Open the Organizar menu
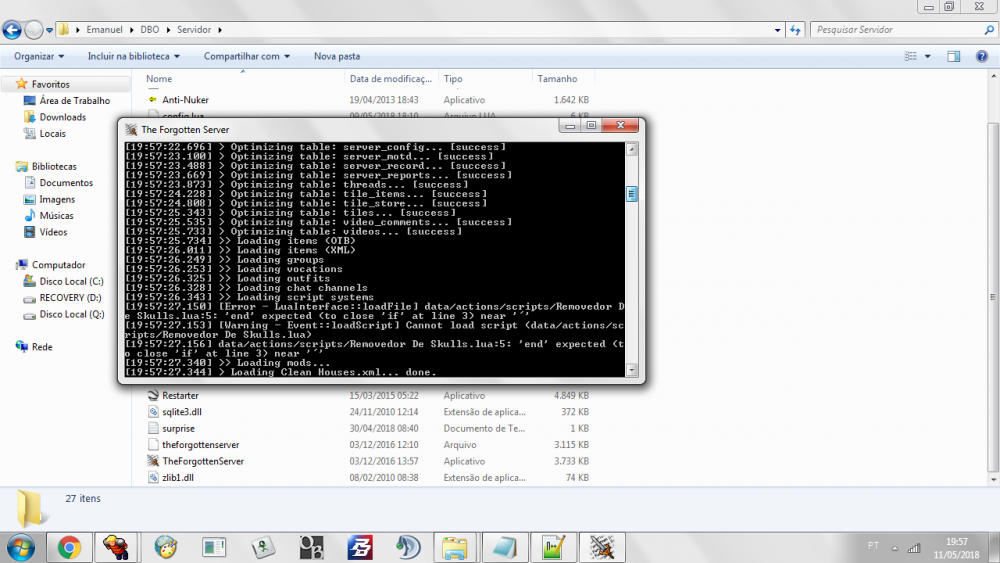This screenshot has height=563, width=1000. (x=39, y=56)
